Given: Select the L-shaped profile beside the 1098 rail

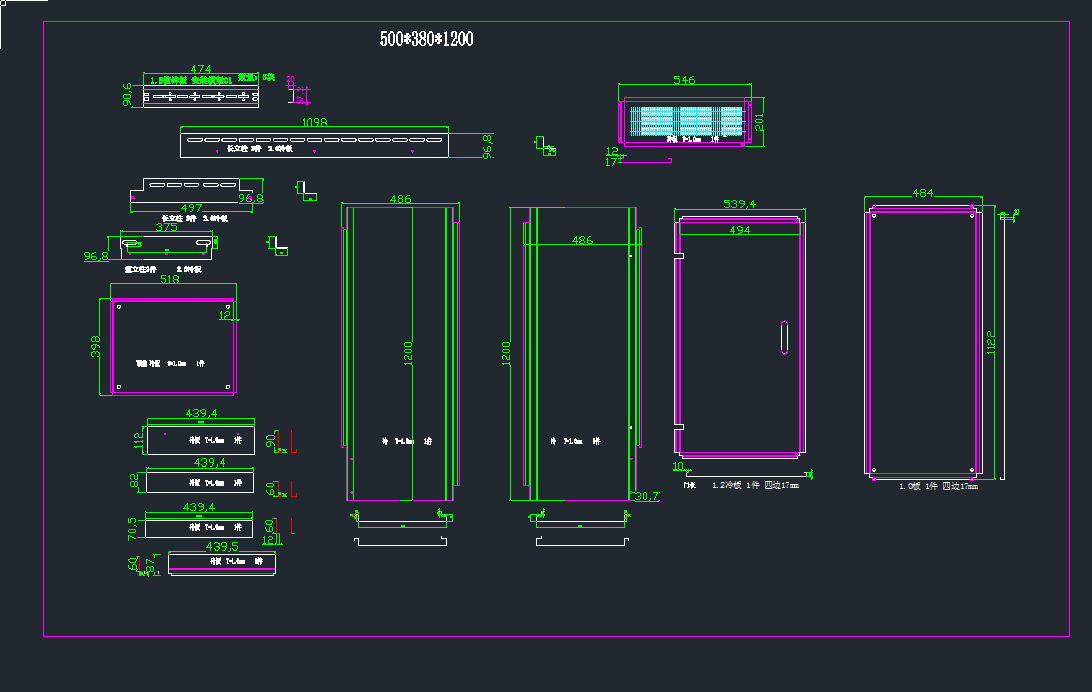Looking at the screenshot, I should (545, 145).
